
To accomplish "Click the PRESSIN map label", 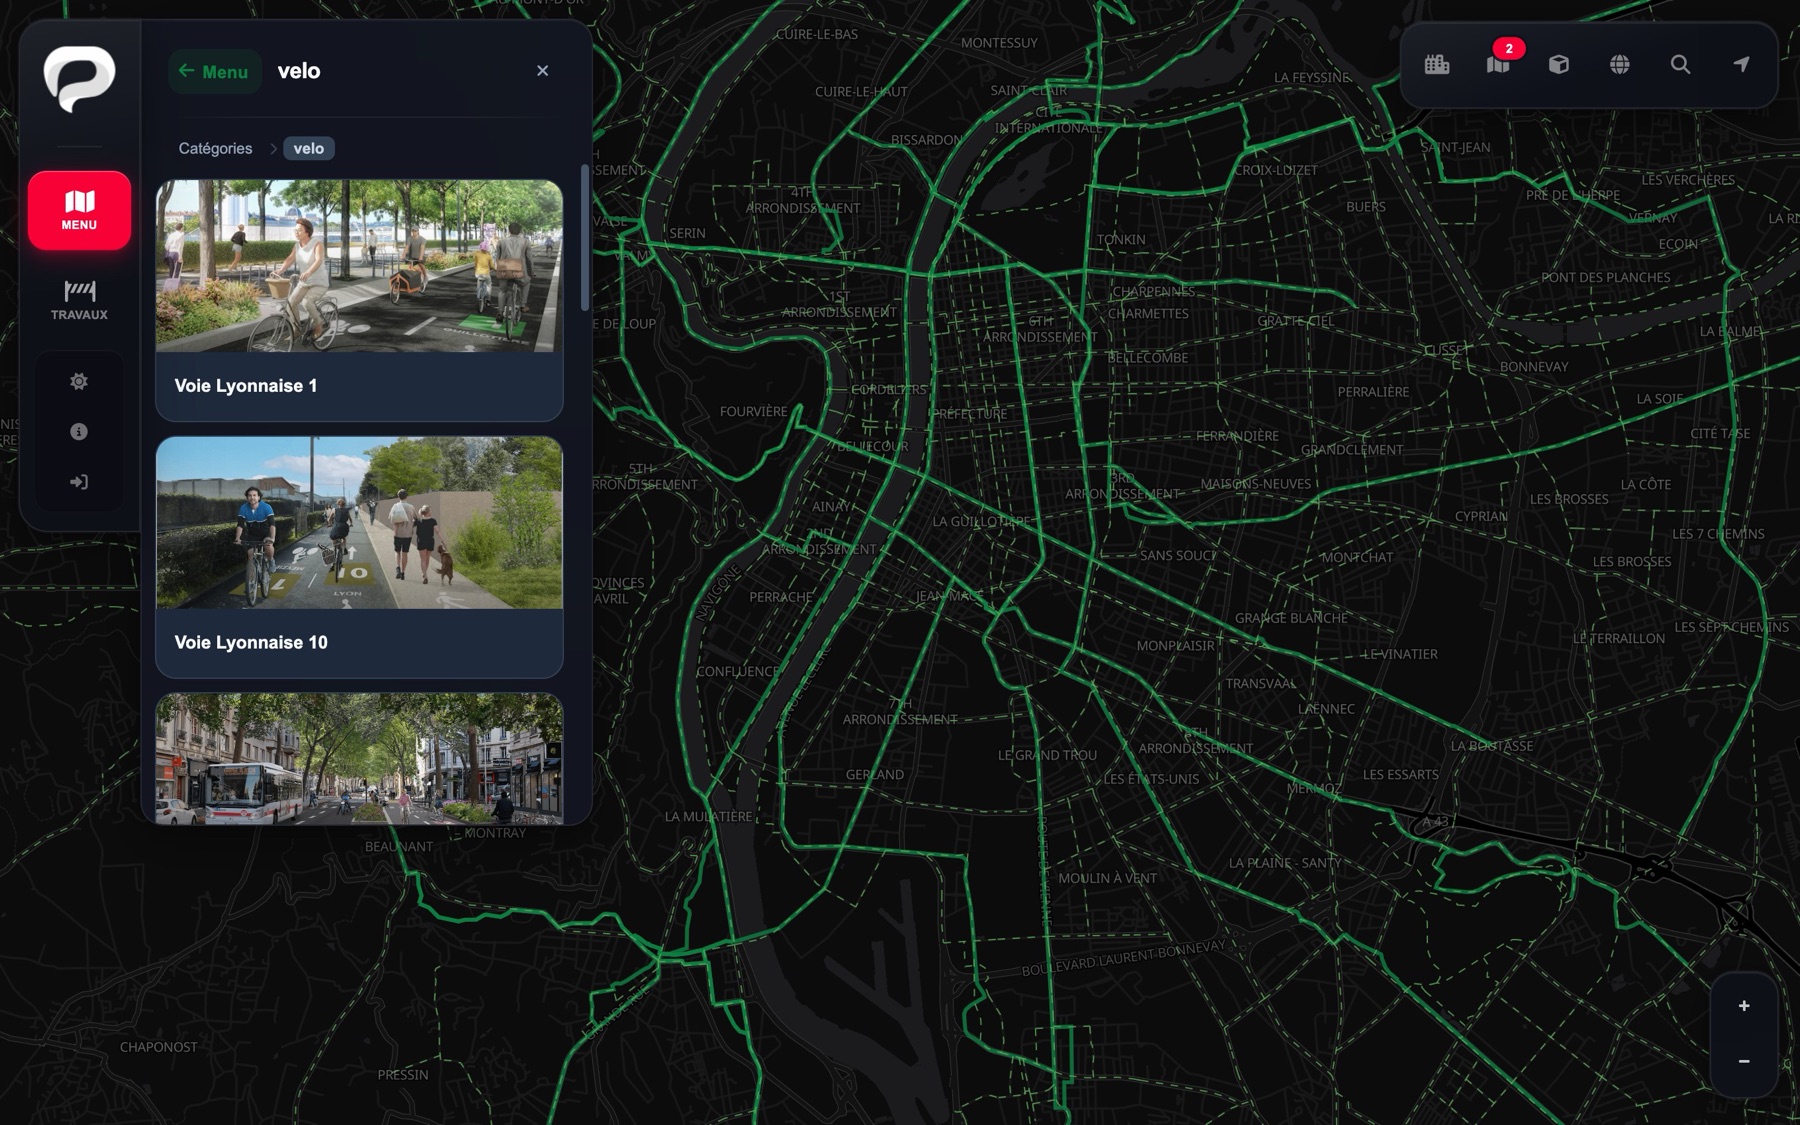I will pyautogui.click(x=403, y=1075).
